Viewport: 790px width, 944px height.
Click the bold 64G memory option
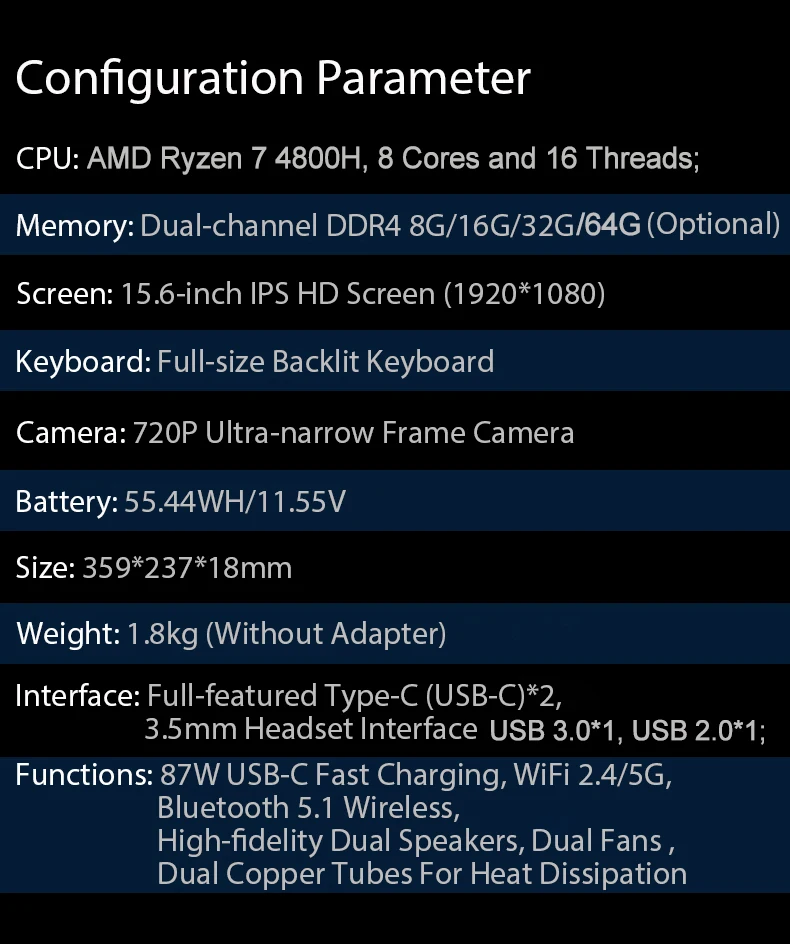[610, 224]
